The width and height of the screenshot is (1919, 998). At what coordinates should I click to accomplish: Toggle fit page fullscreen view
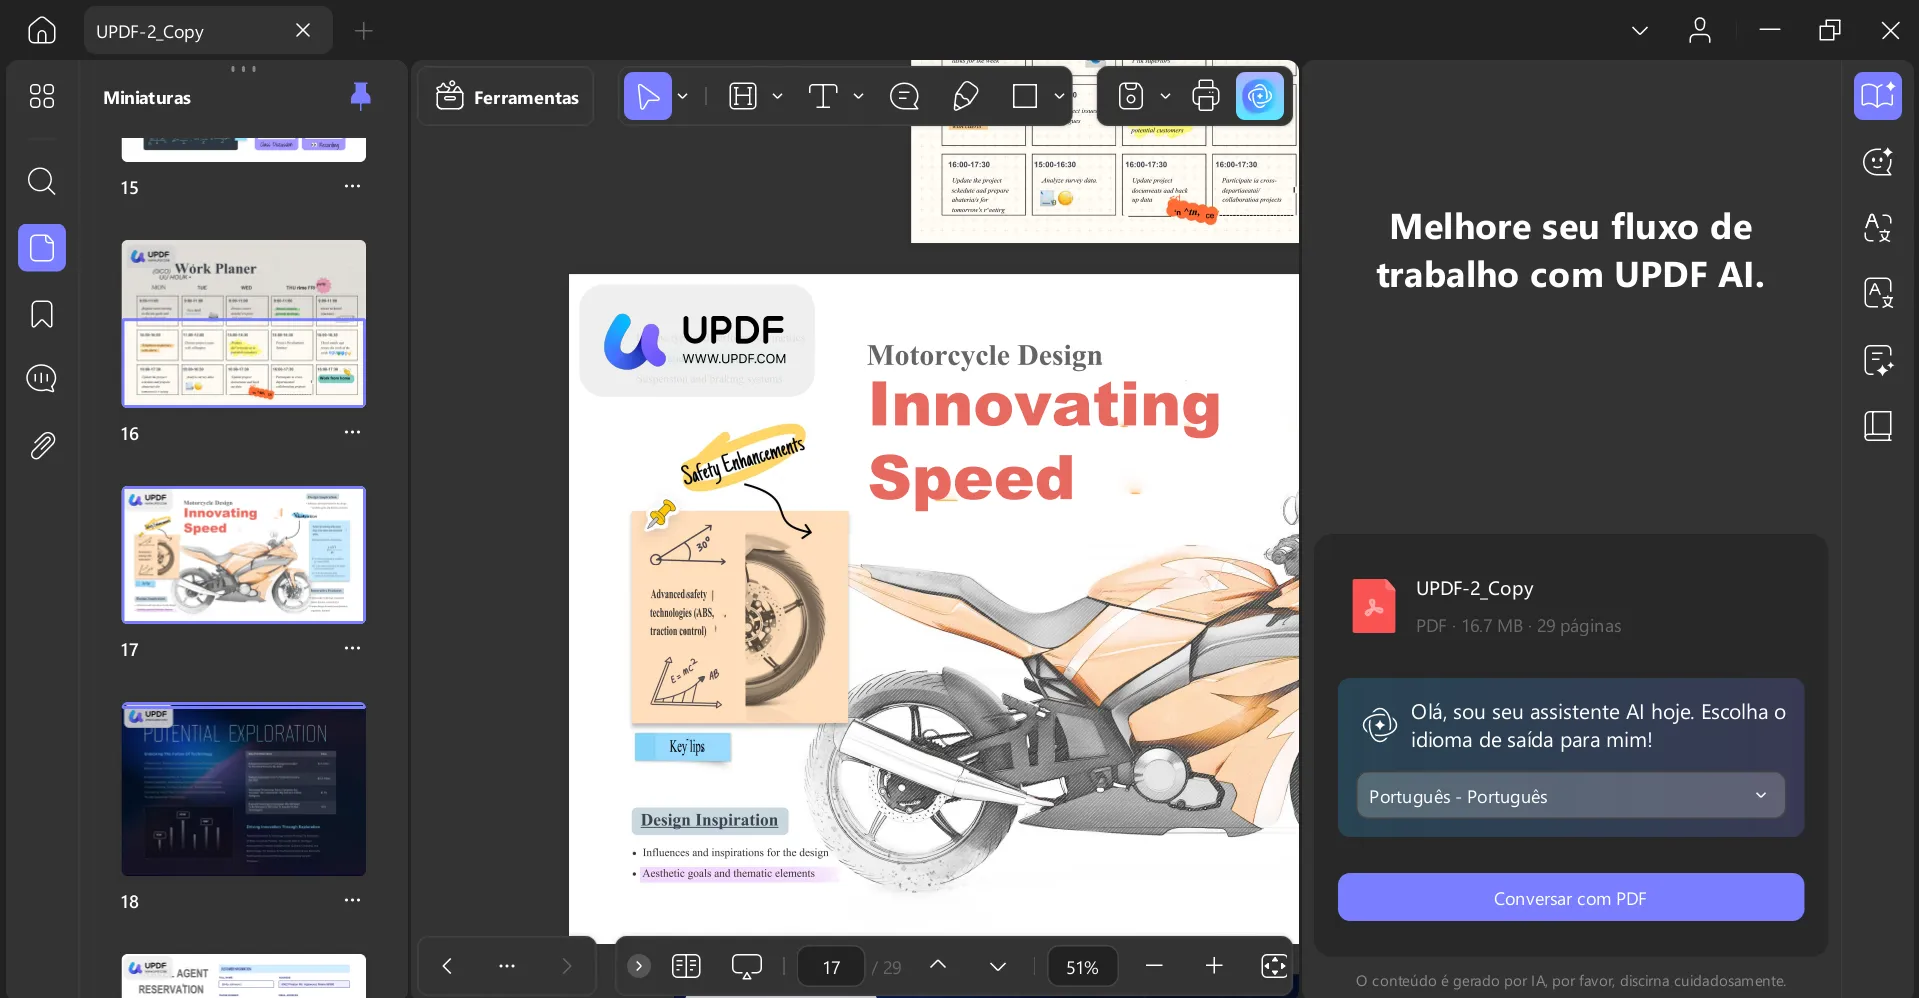[1274, 966]
